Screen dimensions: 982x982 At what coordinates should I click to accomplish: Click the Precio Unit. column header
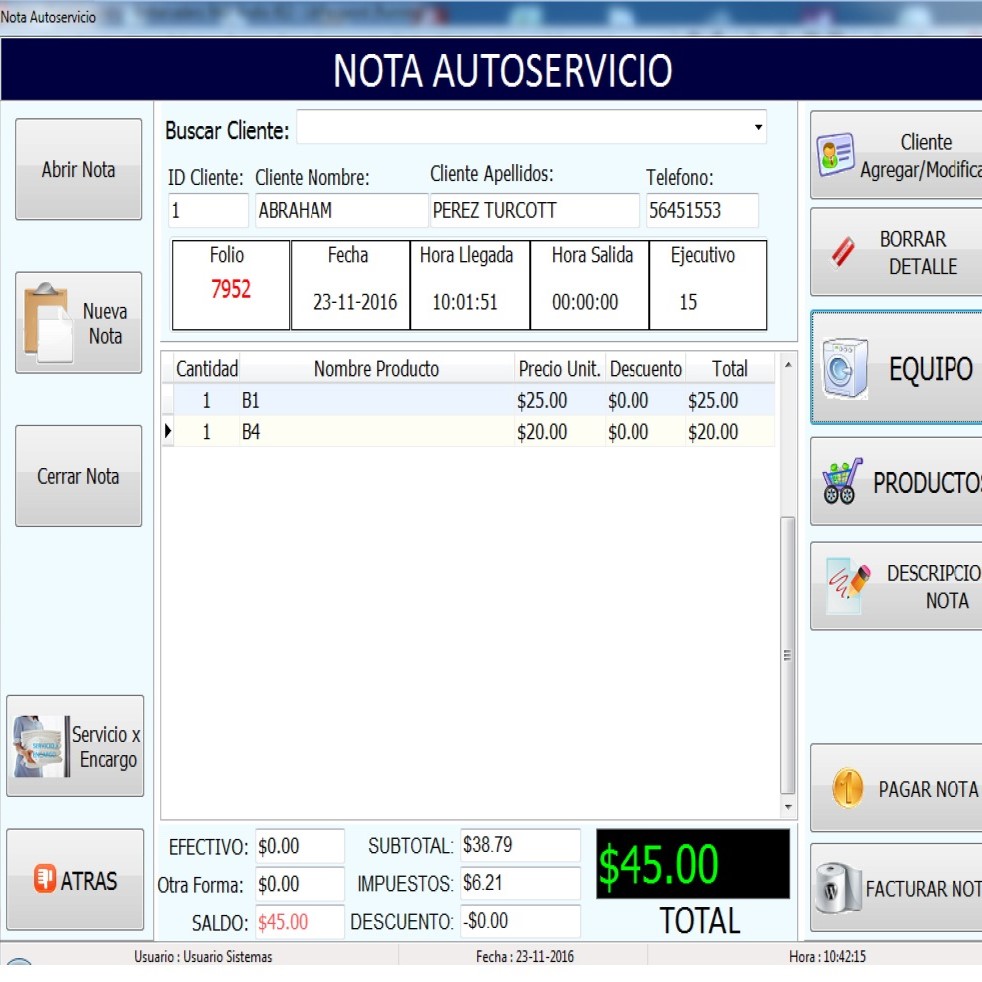tap(559, 369)
